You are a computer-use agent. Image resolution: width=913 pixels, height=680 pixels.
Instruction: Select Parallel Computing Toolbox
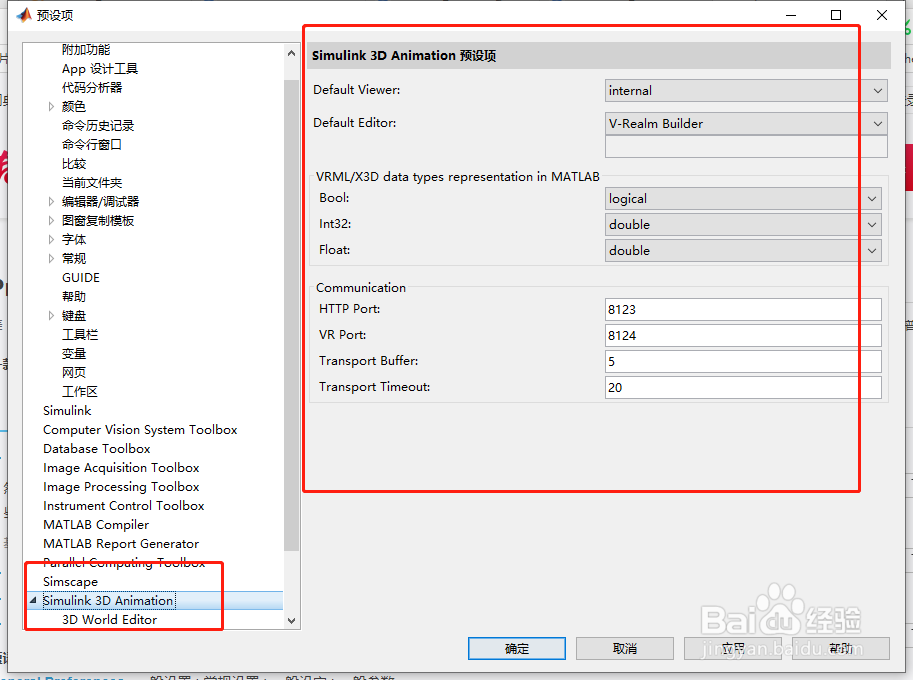[124, 563]
